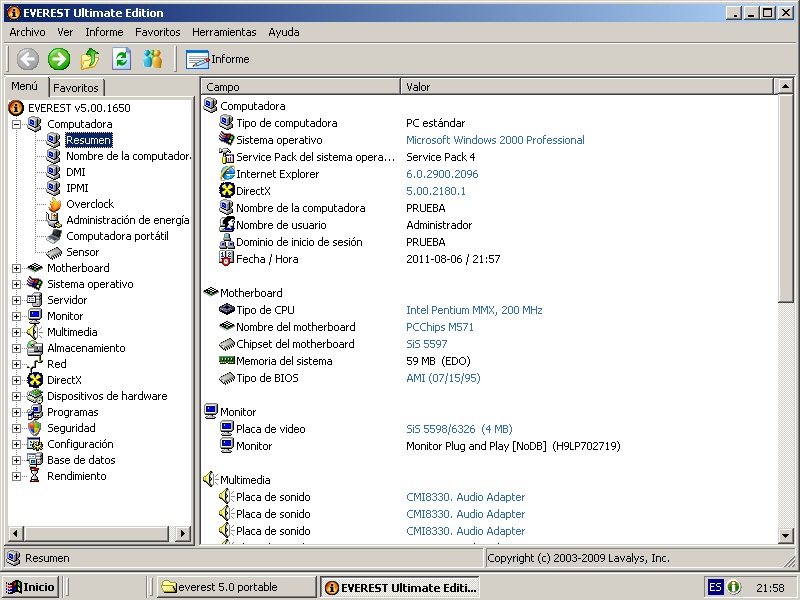
Task: Click the Valor column header
Action: (587, 87)
